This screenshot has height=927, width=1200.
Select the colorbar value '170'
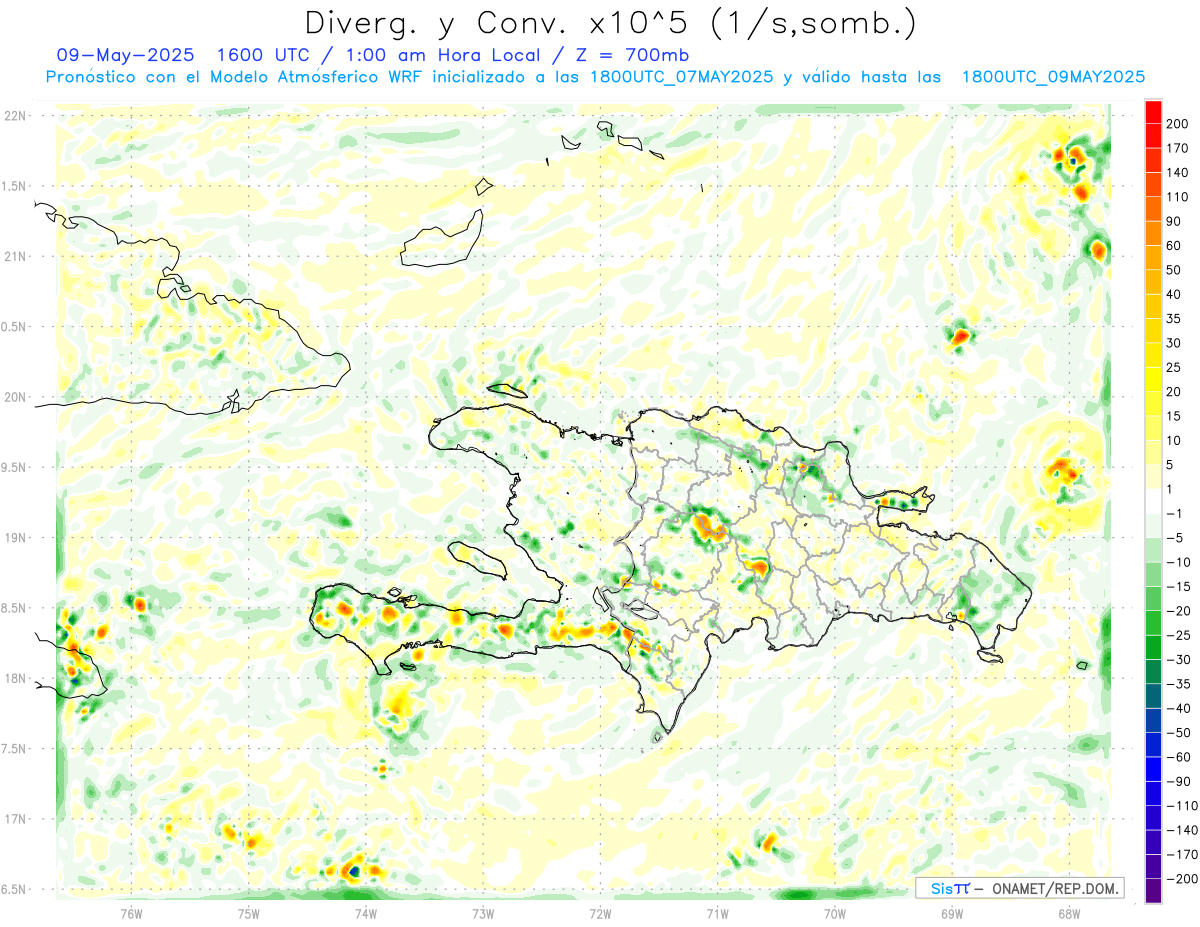[x=1176, y=149]
